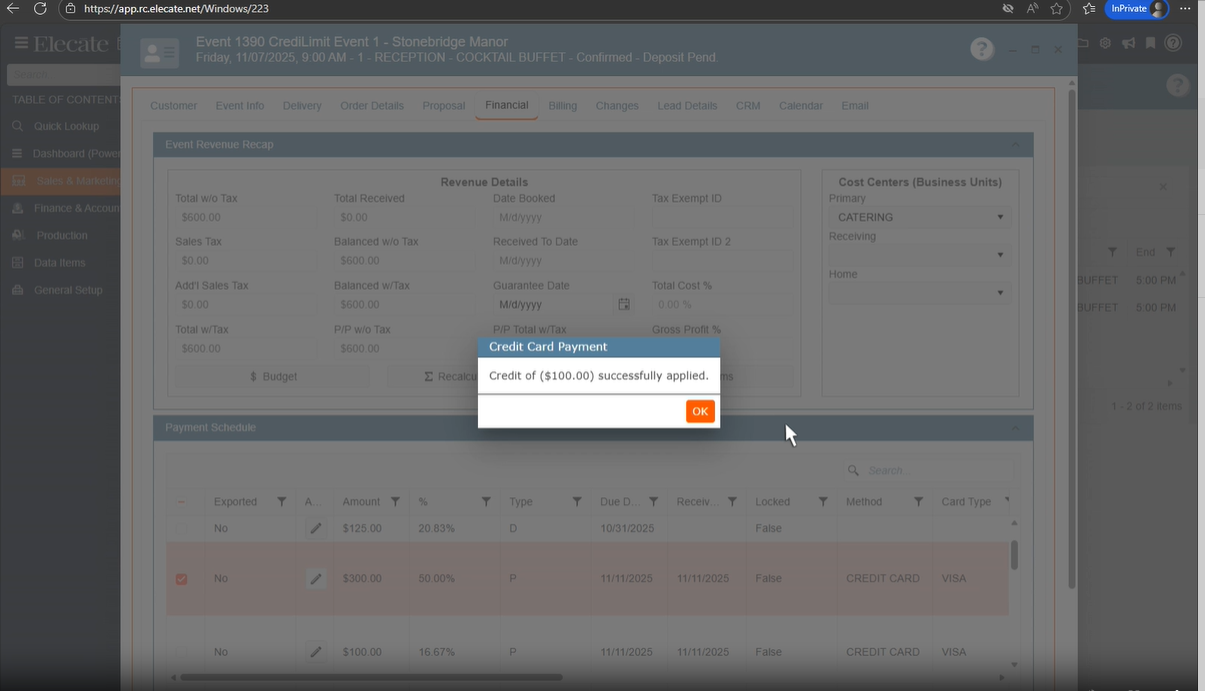Toggle the select-all checkbox in payment header

[181, 502]
